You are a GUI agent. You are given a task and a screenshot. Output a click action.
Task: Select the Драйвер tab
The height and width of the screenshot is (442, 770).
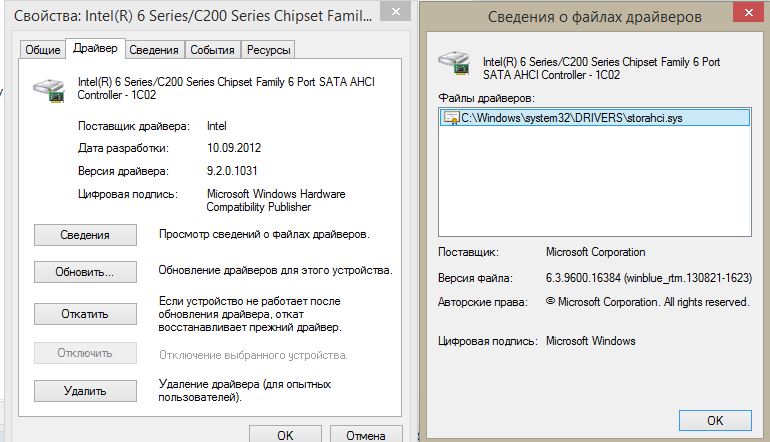click(95, 49)
